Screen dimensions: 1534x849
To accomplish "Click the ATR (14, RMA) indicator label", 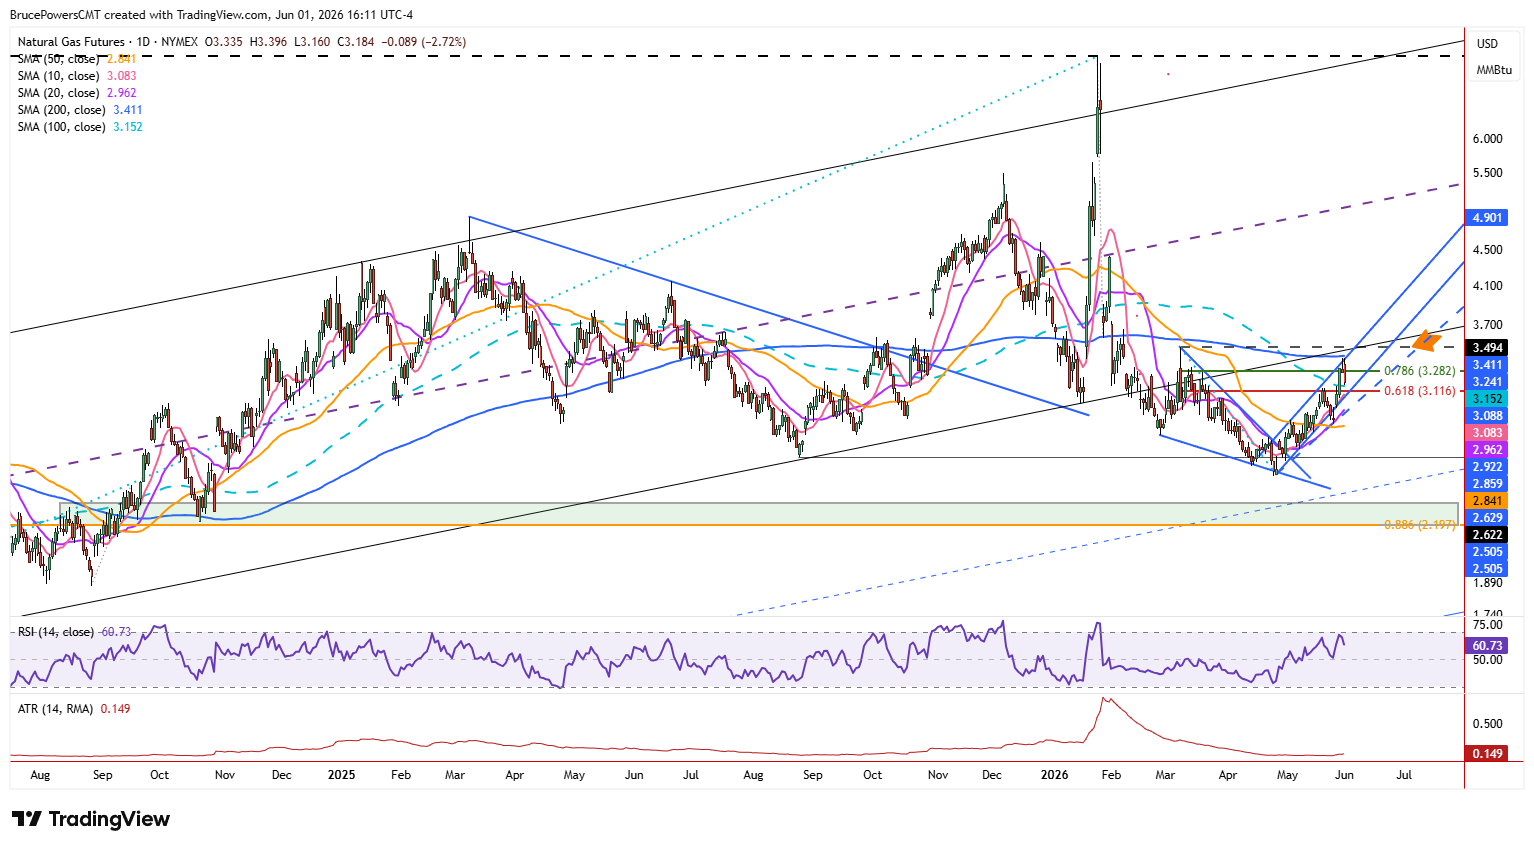I will pos(56,709).
